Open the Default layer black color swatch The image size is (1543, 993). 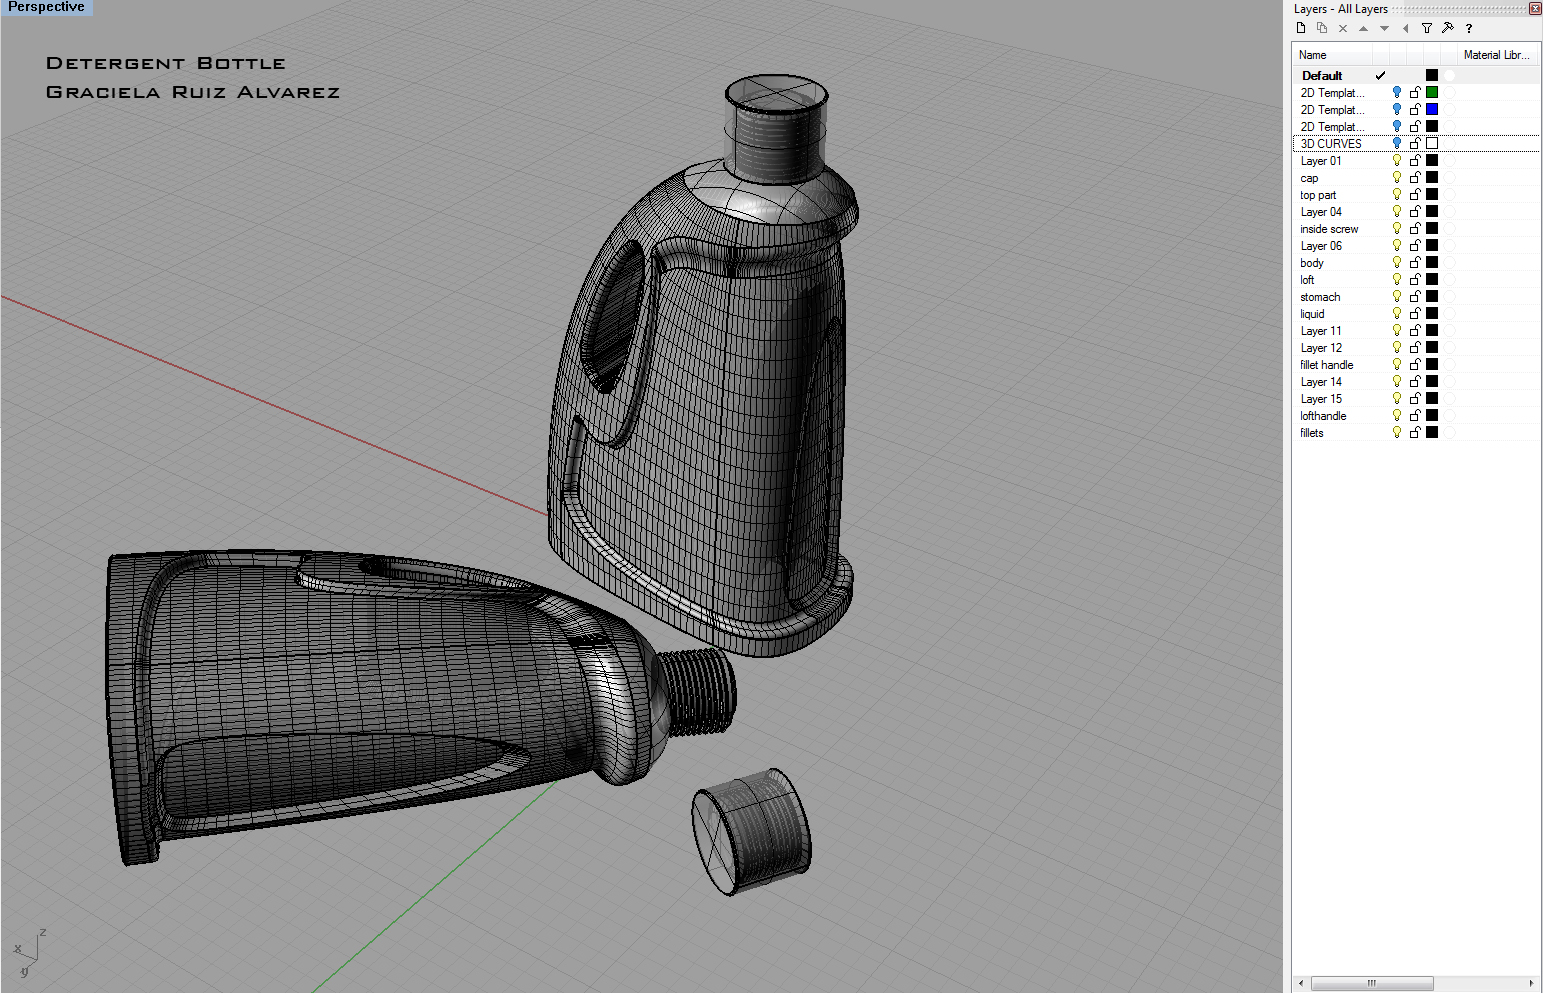1432,75
